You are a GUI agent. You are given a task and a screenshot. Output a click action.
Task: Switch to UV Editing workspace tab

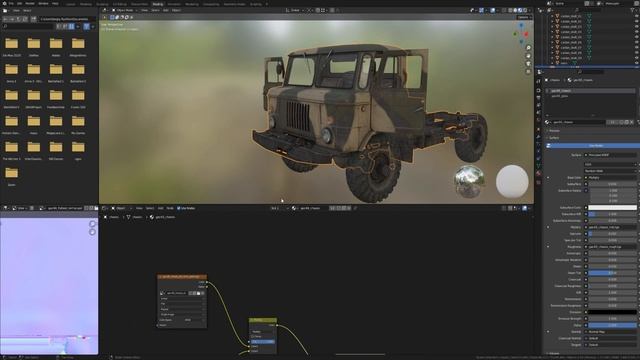coord(120,4)
